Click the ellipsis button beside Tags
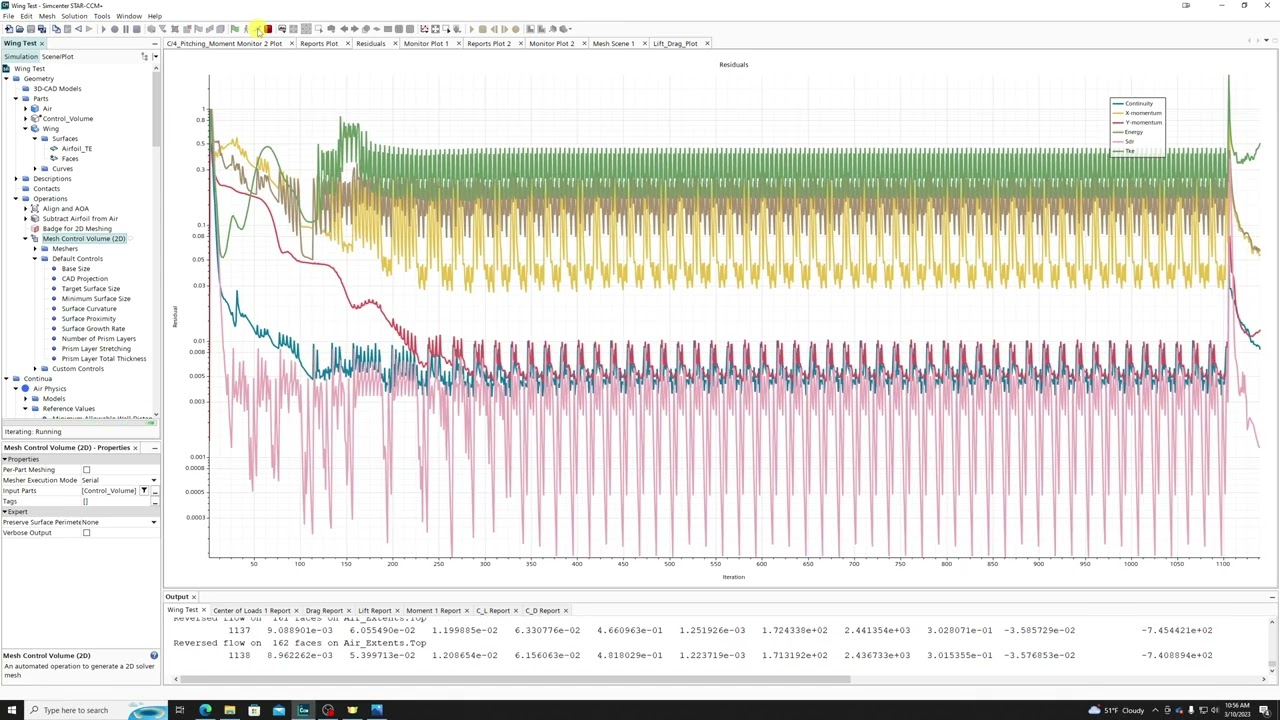 [154, 502]
